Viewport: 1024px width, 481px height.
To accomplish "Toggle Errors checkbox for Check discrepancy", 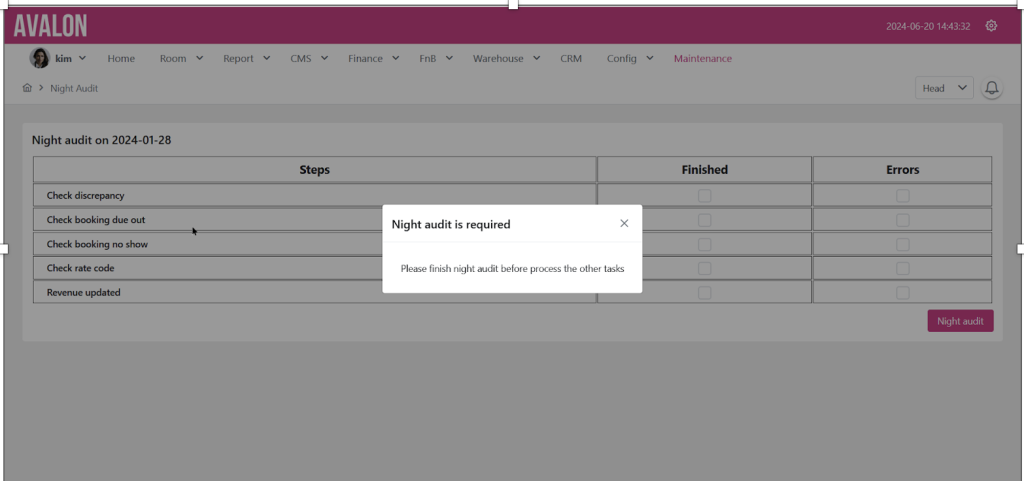I will (902, 196).
